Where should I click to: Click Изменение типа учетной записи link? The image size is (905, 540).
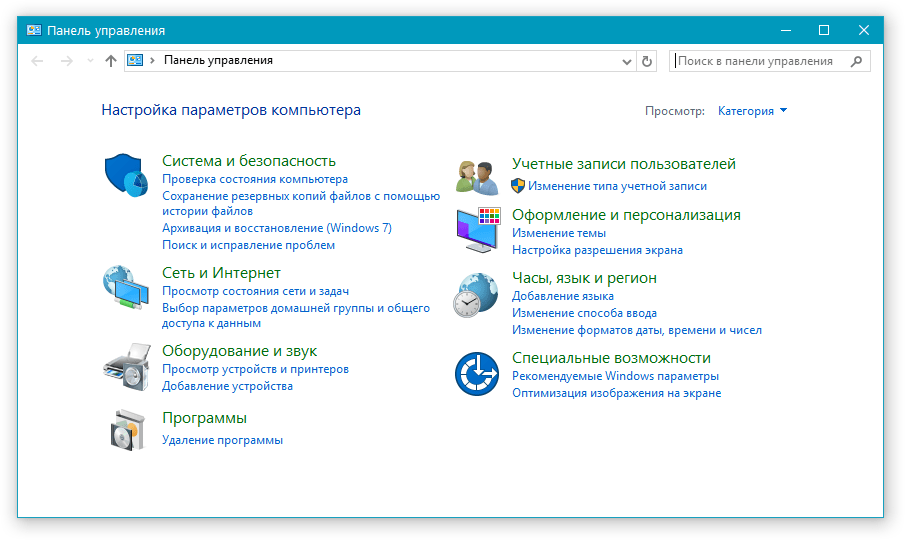click(x=617, y=186)
